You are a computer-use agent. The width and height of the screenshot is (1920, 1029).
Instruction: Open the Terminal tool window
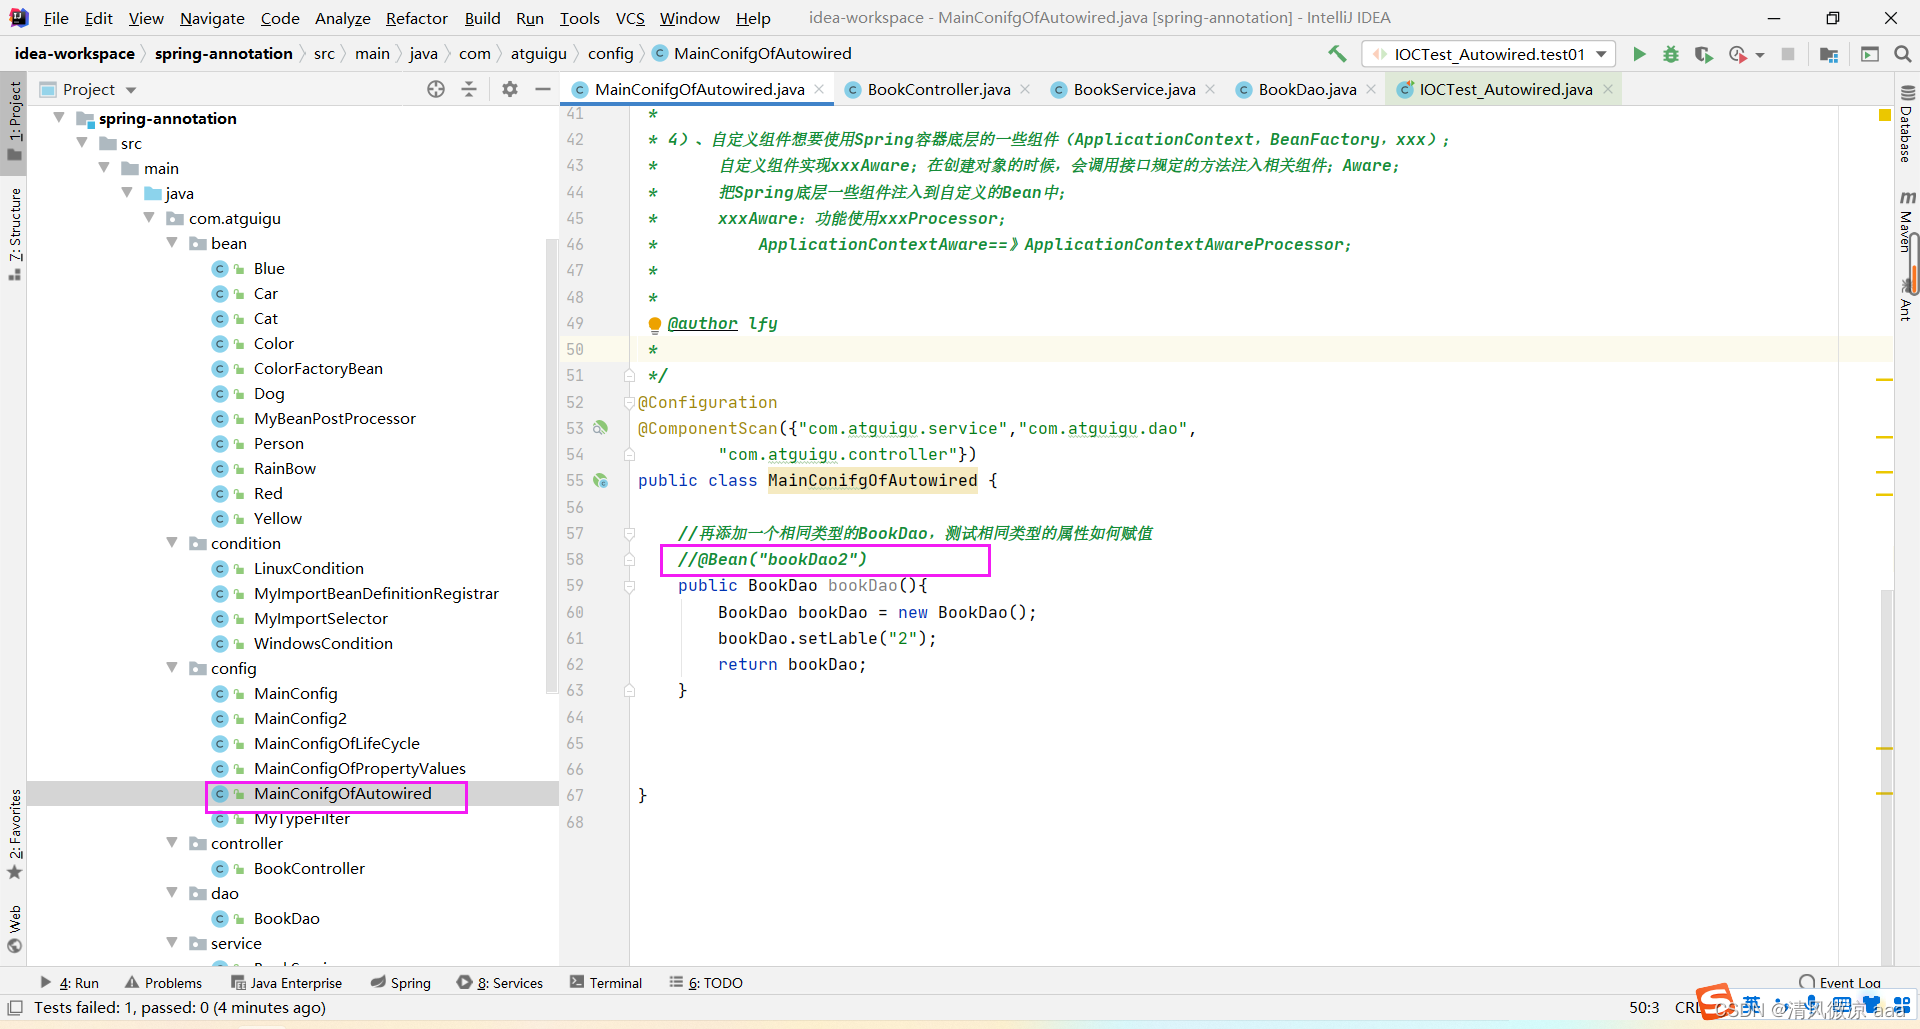(606, 983)
